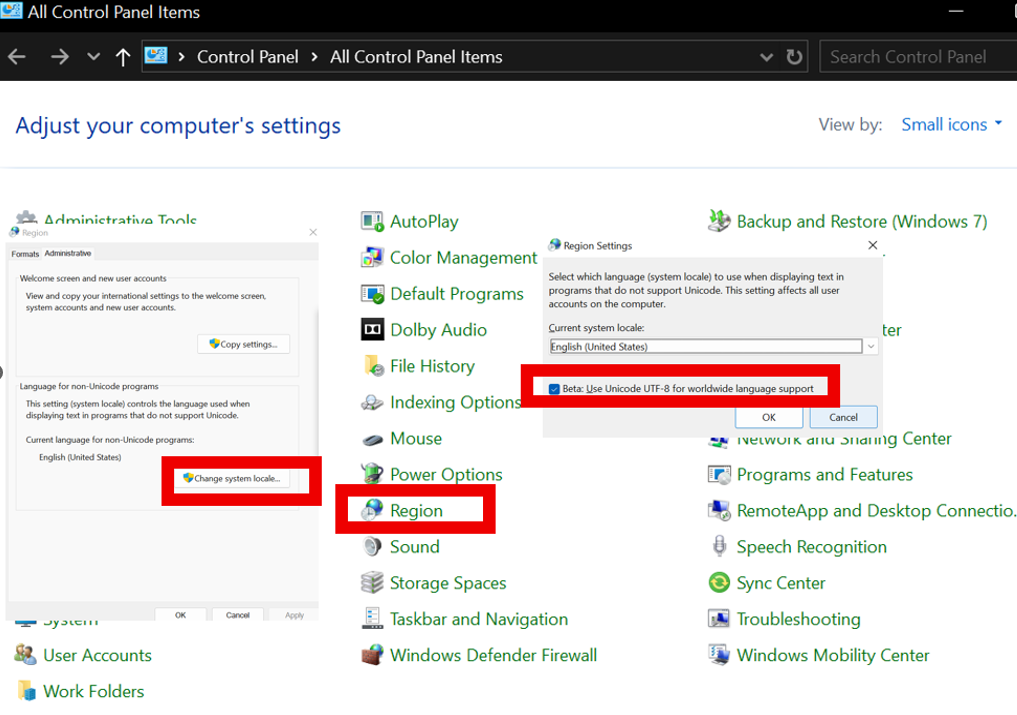Screen dimensions: 1017x715
Task: Click the Windows Defender Firewall icon
Action: [x=372, y=655]
